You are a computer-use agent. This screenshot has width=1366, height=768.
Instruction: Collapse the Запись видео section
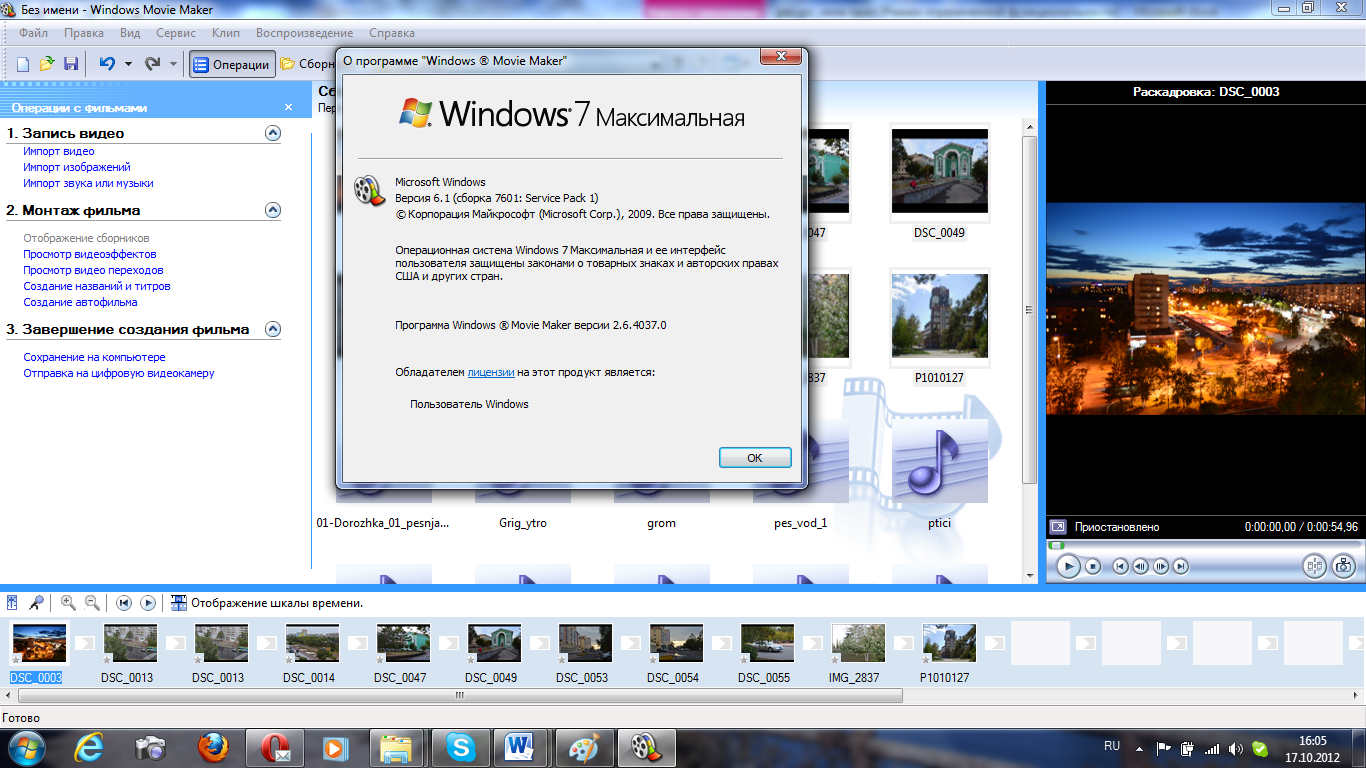coord(272,133)
